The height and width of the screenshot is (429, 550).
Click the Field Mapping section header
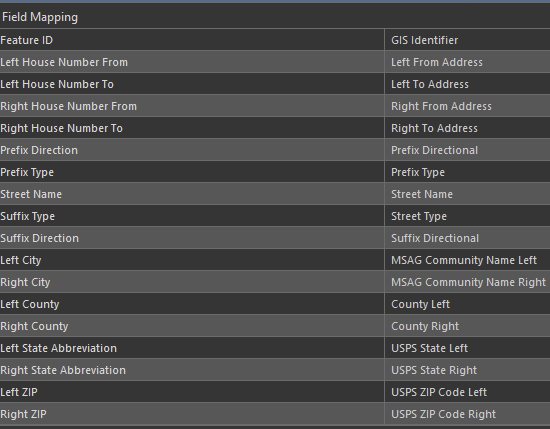tap(40, 17)
